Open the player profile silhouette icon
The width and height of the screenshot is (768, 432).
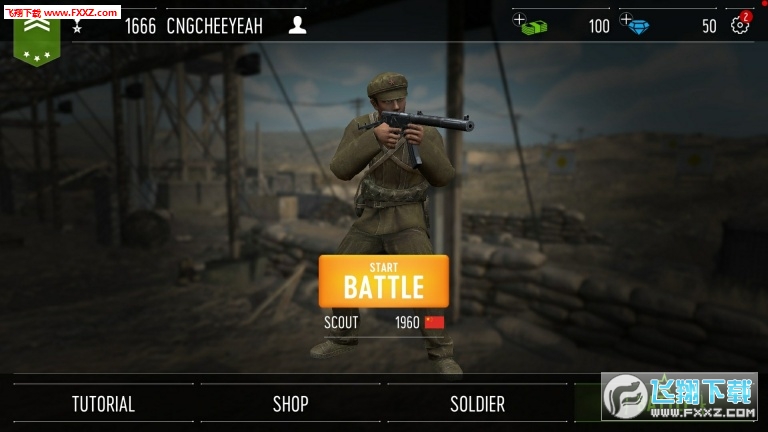297,25
